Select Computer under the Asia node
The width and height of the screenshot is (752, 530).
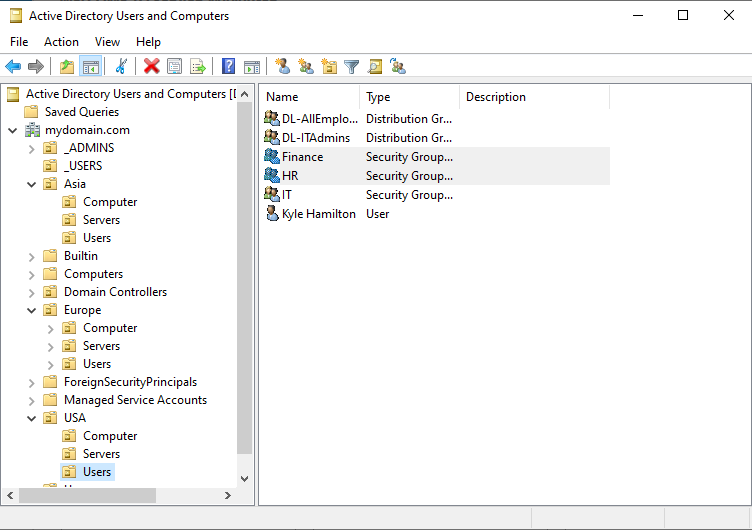point(110,202)
